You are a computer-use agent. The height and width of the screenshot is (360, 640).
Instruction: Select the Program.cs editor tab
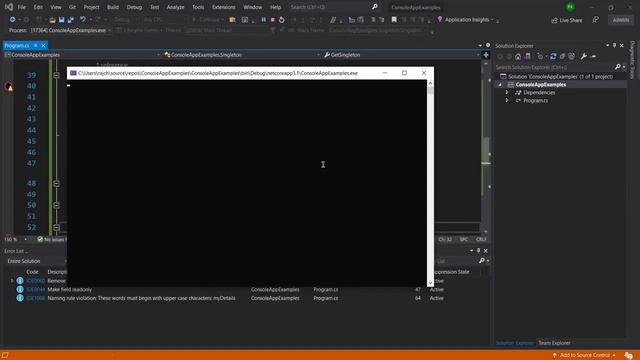17,45
